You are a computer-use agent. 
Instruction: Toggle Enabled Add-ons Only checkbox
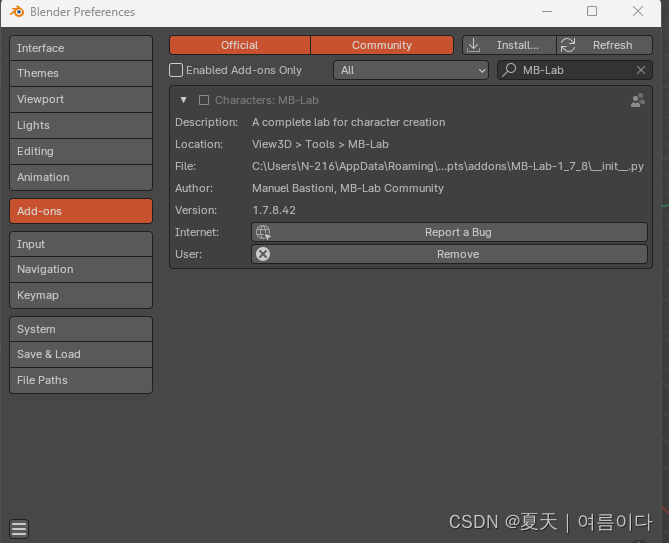coord(176,70)
